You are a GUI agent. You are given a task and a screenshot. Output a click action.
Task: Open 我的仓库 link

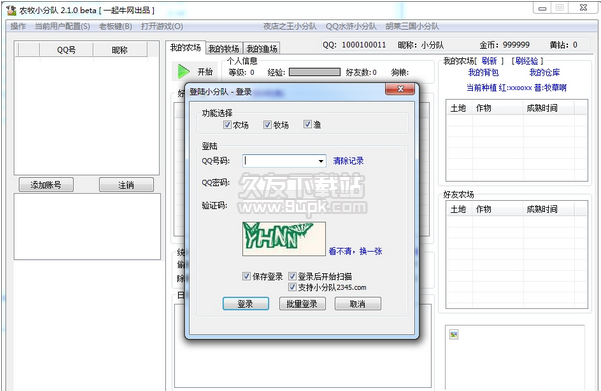[x=545, y=72]
